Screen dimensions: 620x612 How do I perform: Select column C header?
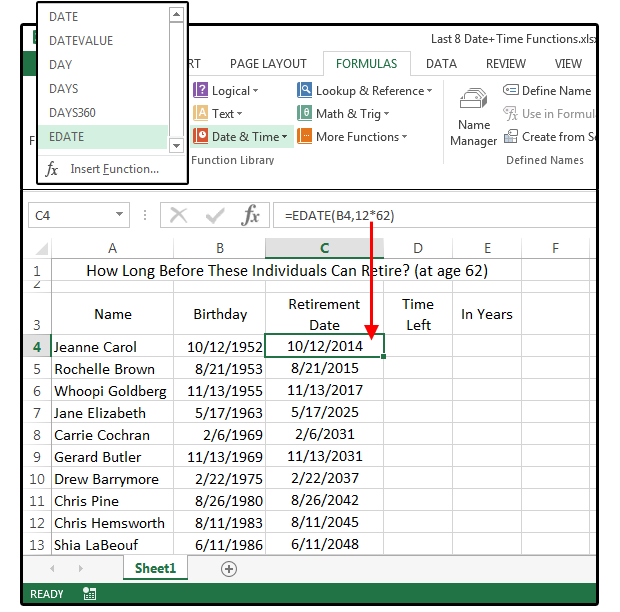[x=325, y=248]
